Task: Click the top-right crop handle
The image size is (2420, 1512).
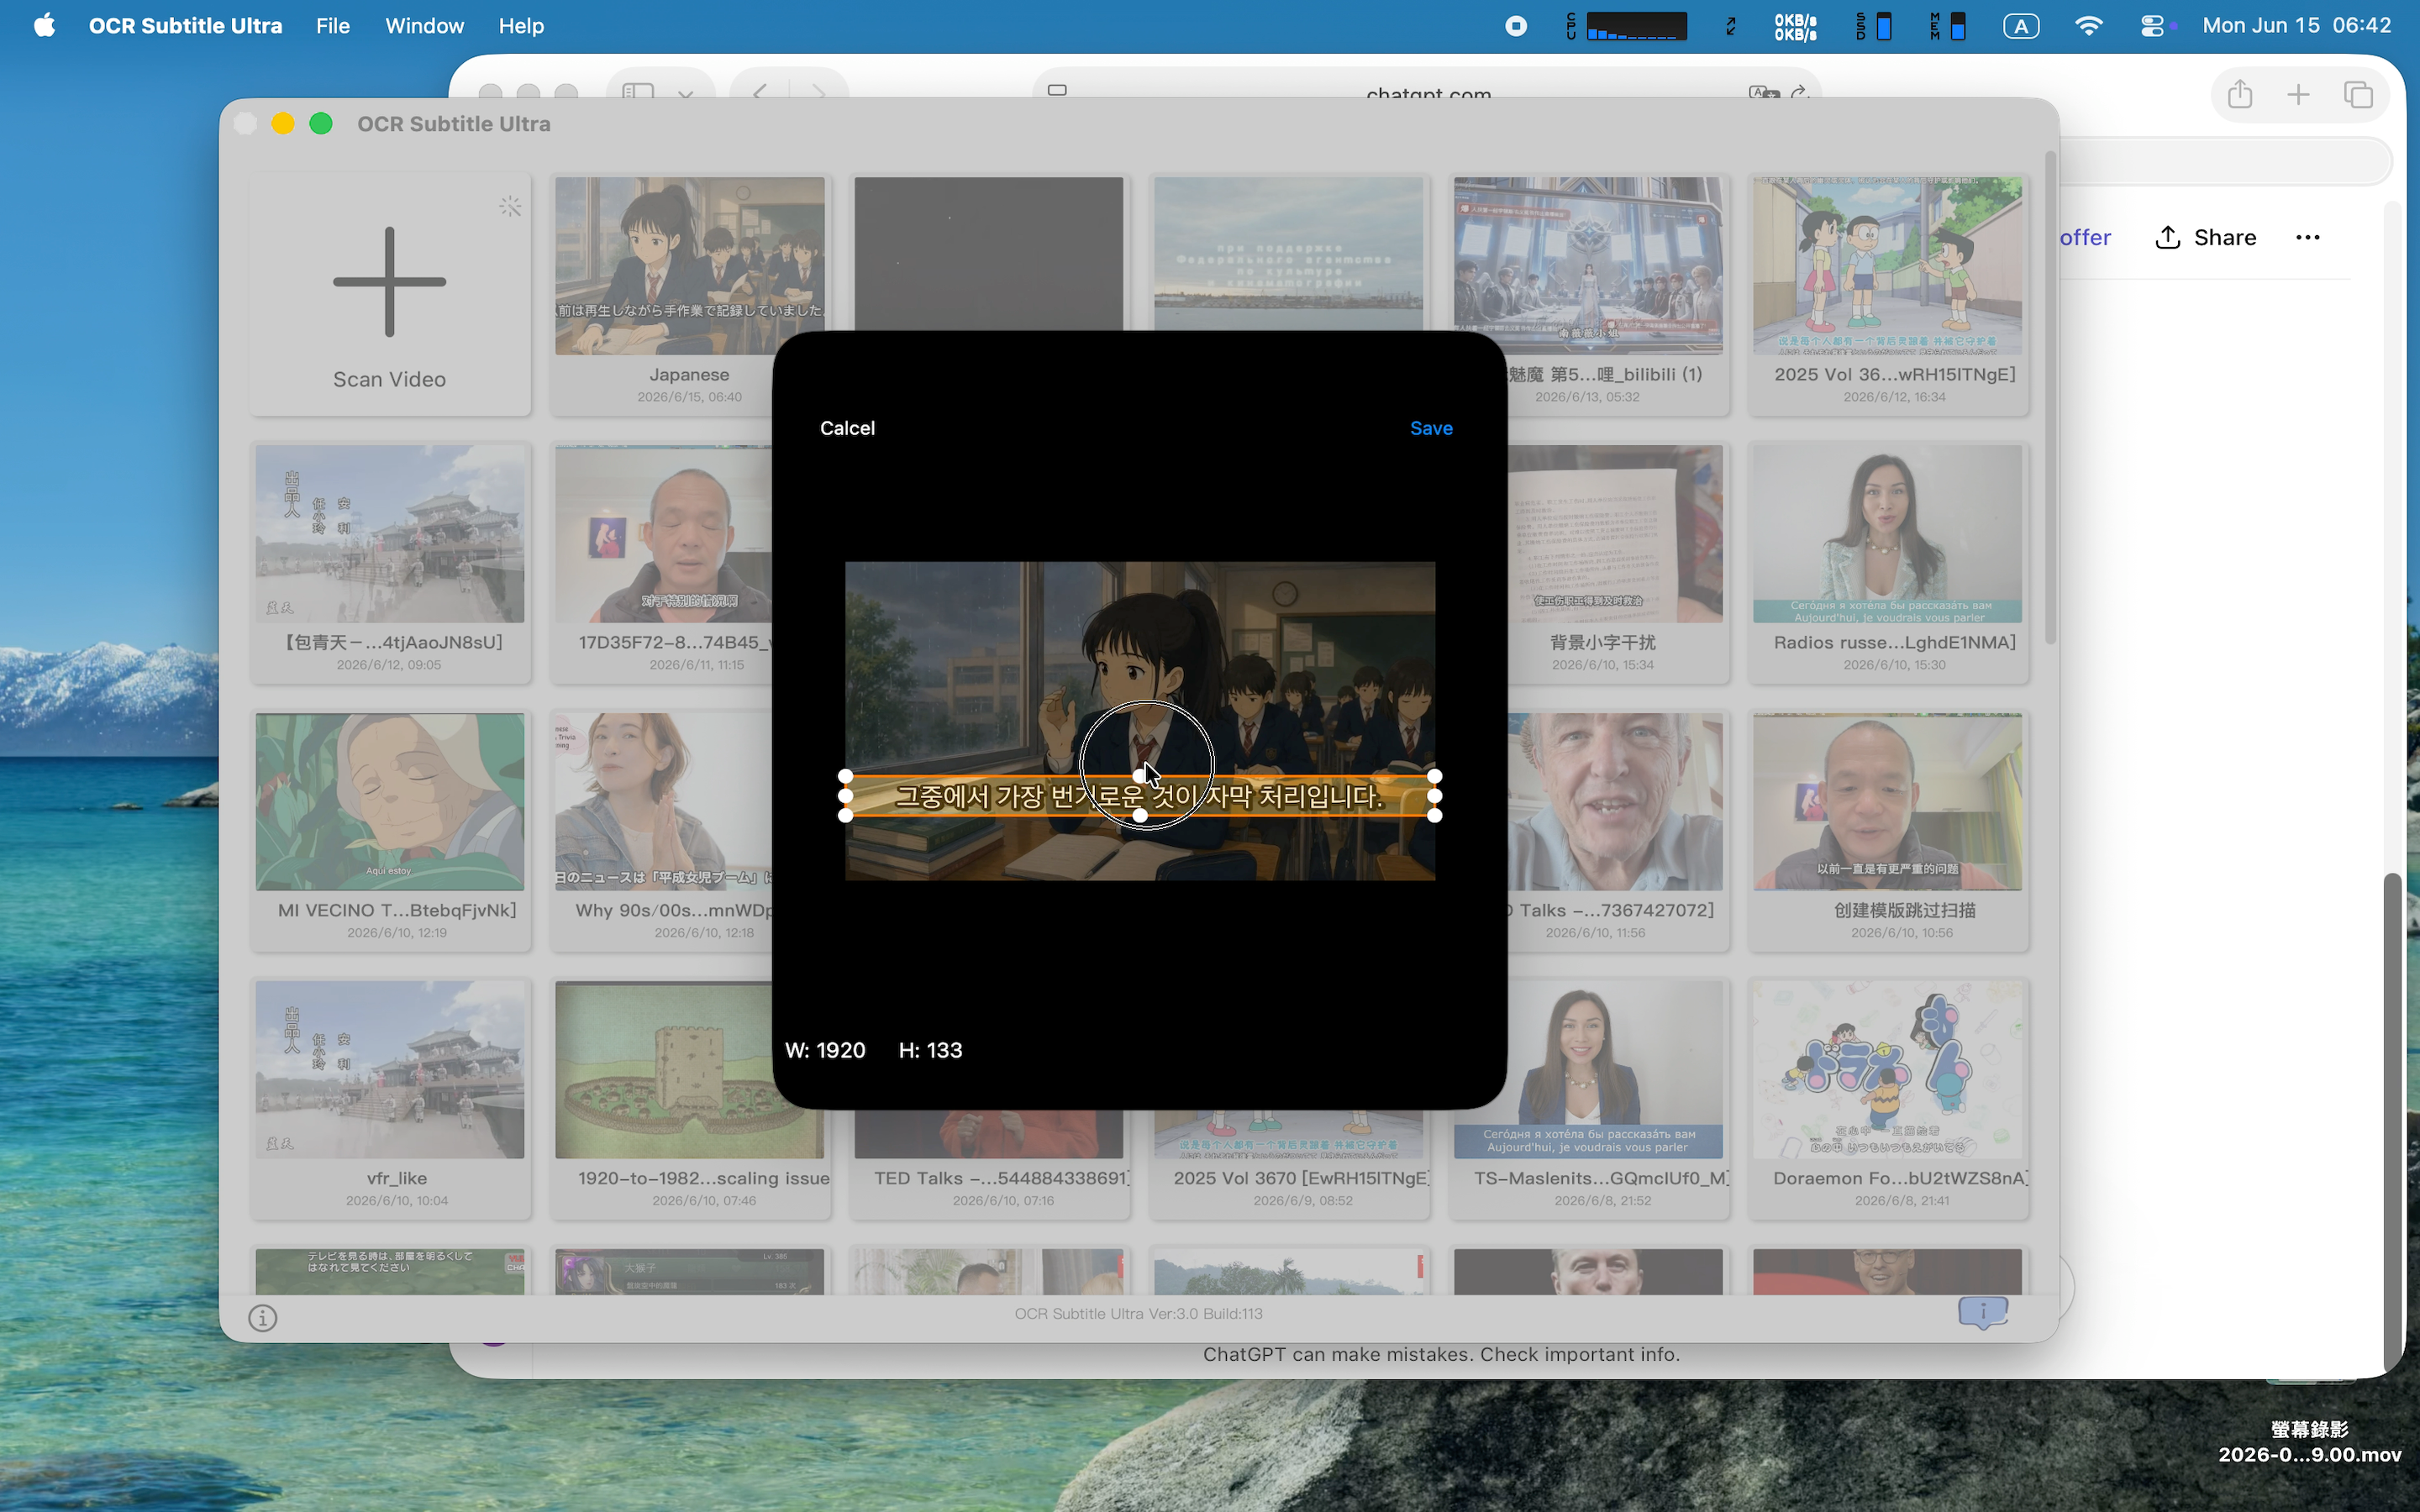Action: pos(1435,776)
